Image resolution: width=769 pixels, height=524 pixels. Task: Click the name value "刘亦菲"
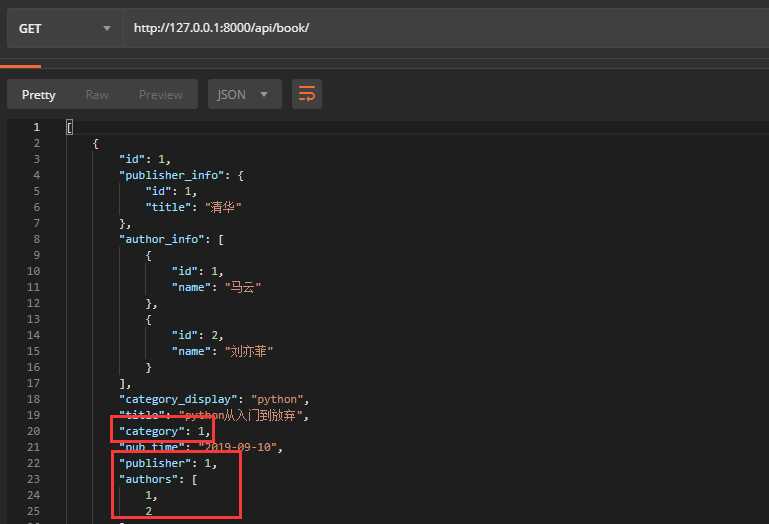click(249, 351)
